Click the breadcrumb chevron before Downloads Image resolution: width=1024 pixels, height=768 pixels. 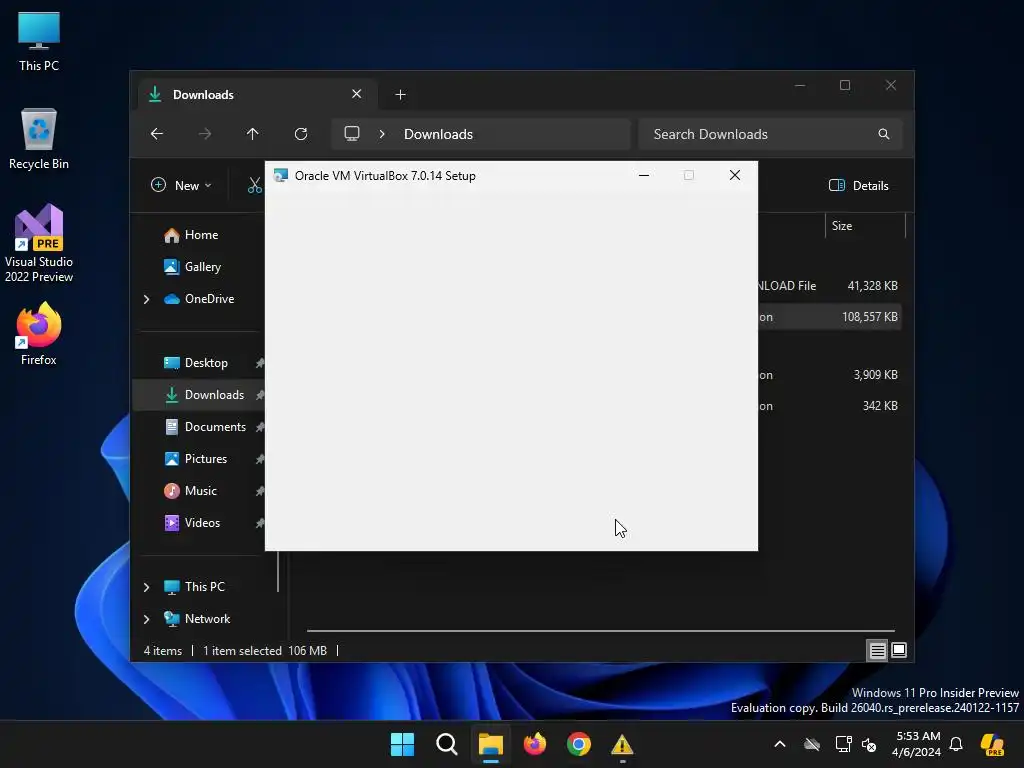[x=382, y=134]
